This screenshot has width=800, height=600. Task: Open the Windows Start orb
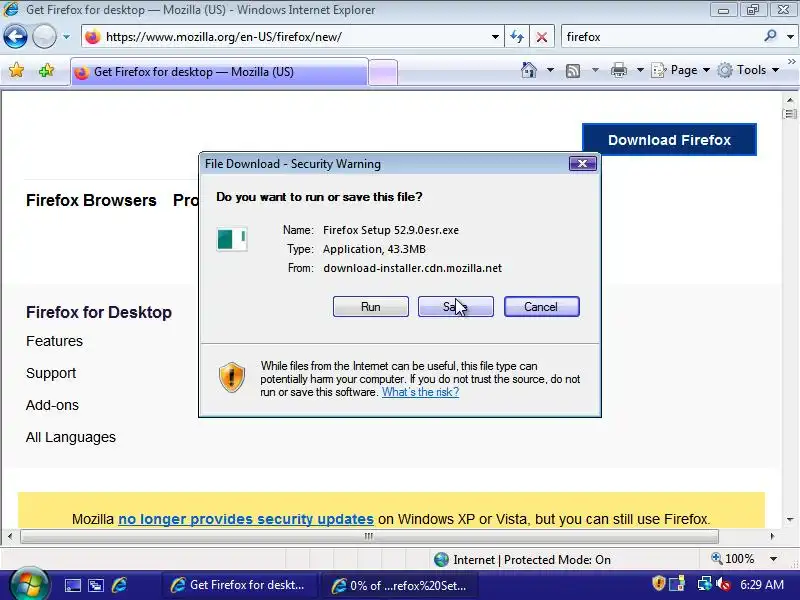(x=29, y=583)
